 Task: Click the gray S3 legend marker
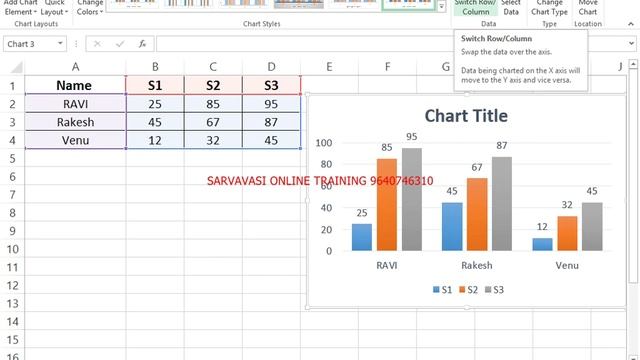(x=488, y=289)
